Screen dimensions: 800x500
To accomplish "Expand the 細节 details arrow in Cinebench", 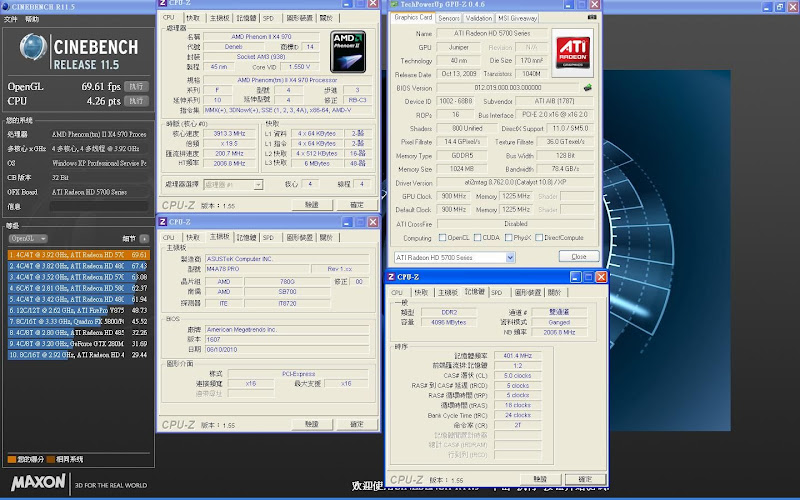I will [x=145, y=238].
